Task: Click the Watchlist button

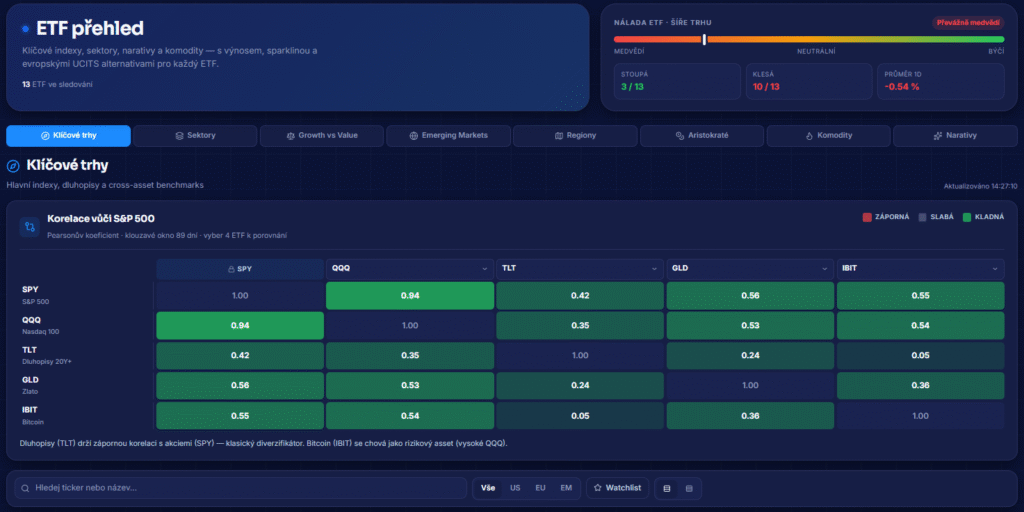Action: pyautogui.click(x=617, y=488)
